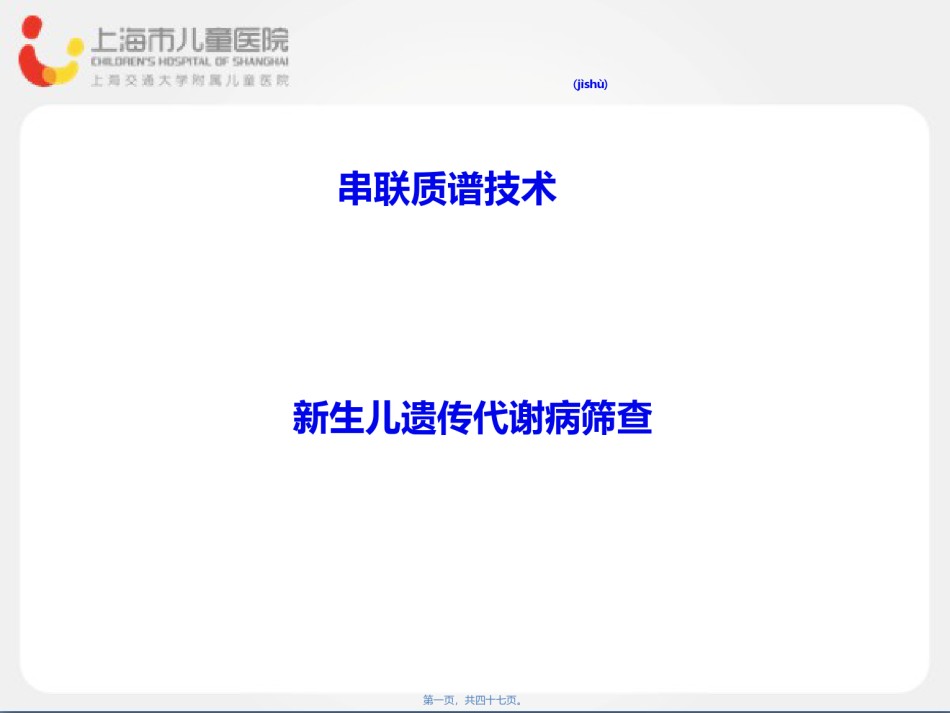
Task: Select the subtitle 新生儿遗传代谢病筛查
Action: pyautogui.click(x=472, y=417)
